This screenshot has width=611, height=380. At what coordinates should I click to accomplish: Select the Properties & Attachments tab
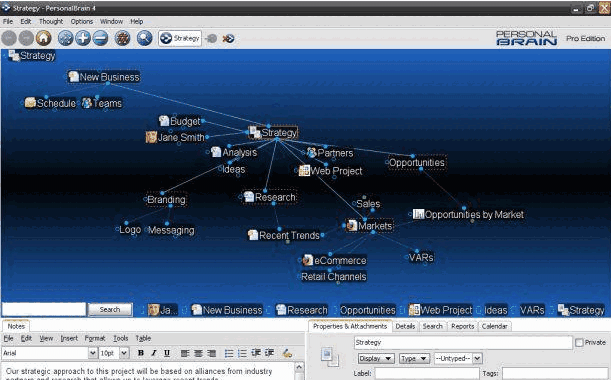coord(350,326)
